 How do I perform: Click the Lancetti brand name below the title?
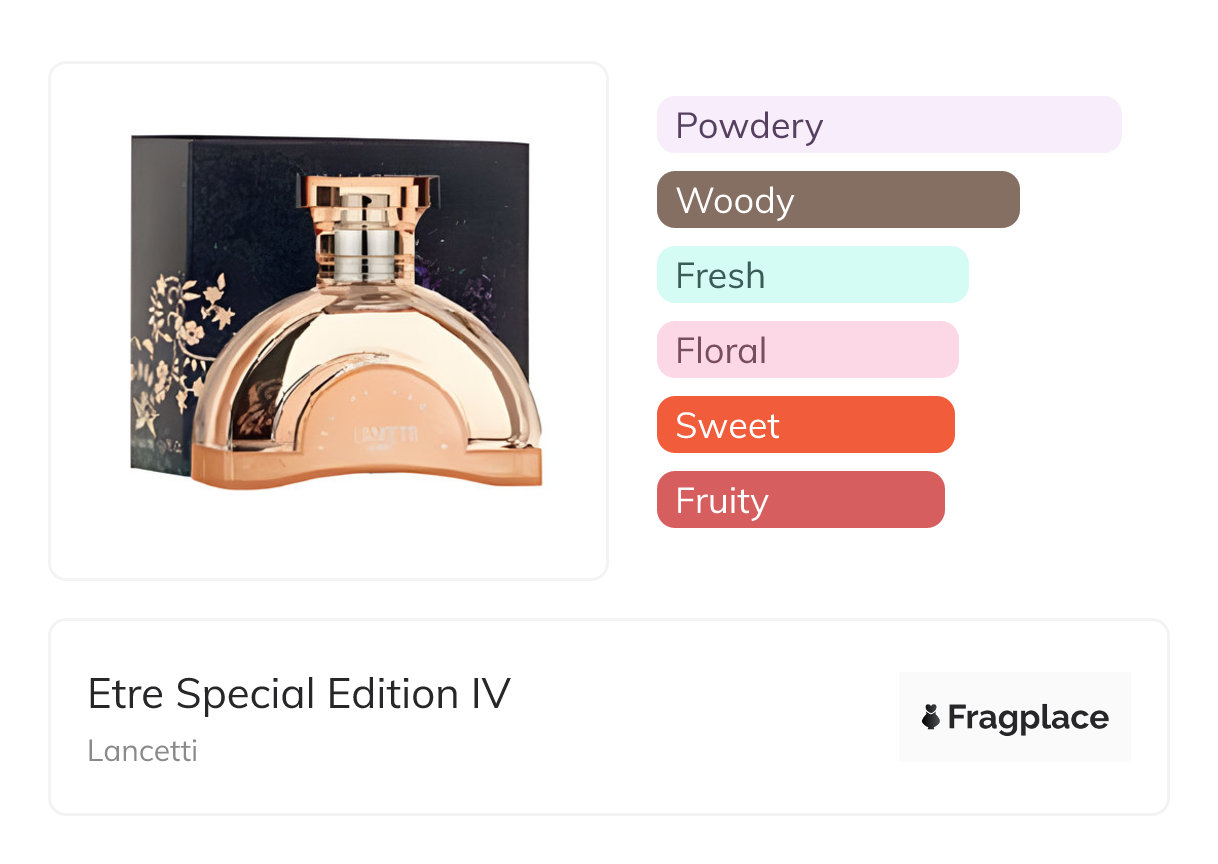pos(142,751)
